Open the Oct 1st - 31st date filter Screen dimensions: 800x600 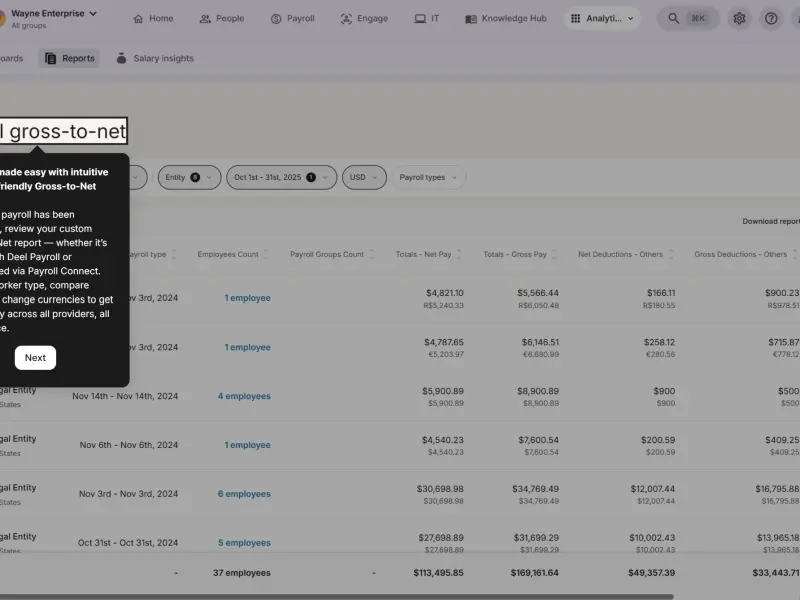[282, 178]
